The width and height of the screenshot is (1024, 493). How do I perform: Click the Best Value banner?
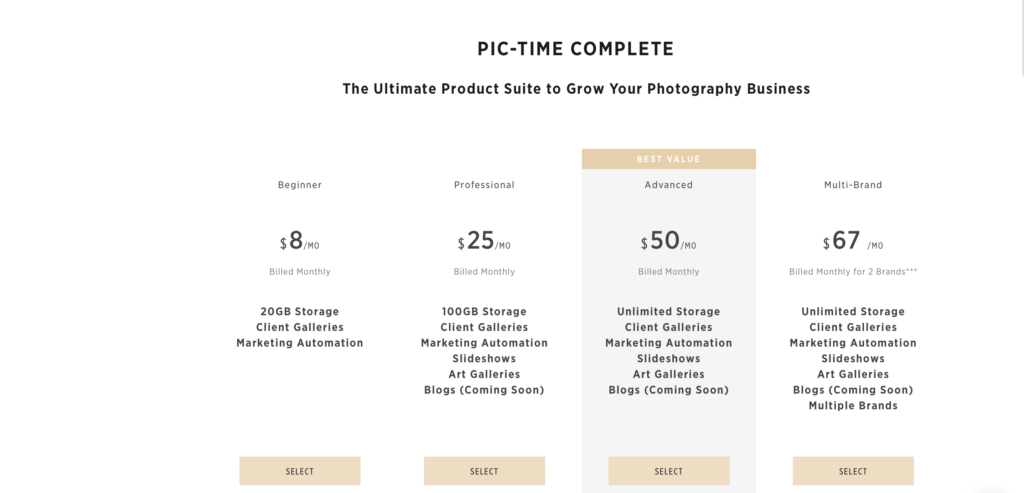(x=669, y=159)
